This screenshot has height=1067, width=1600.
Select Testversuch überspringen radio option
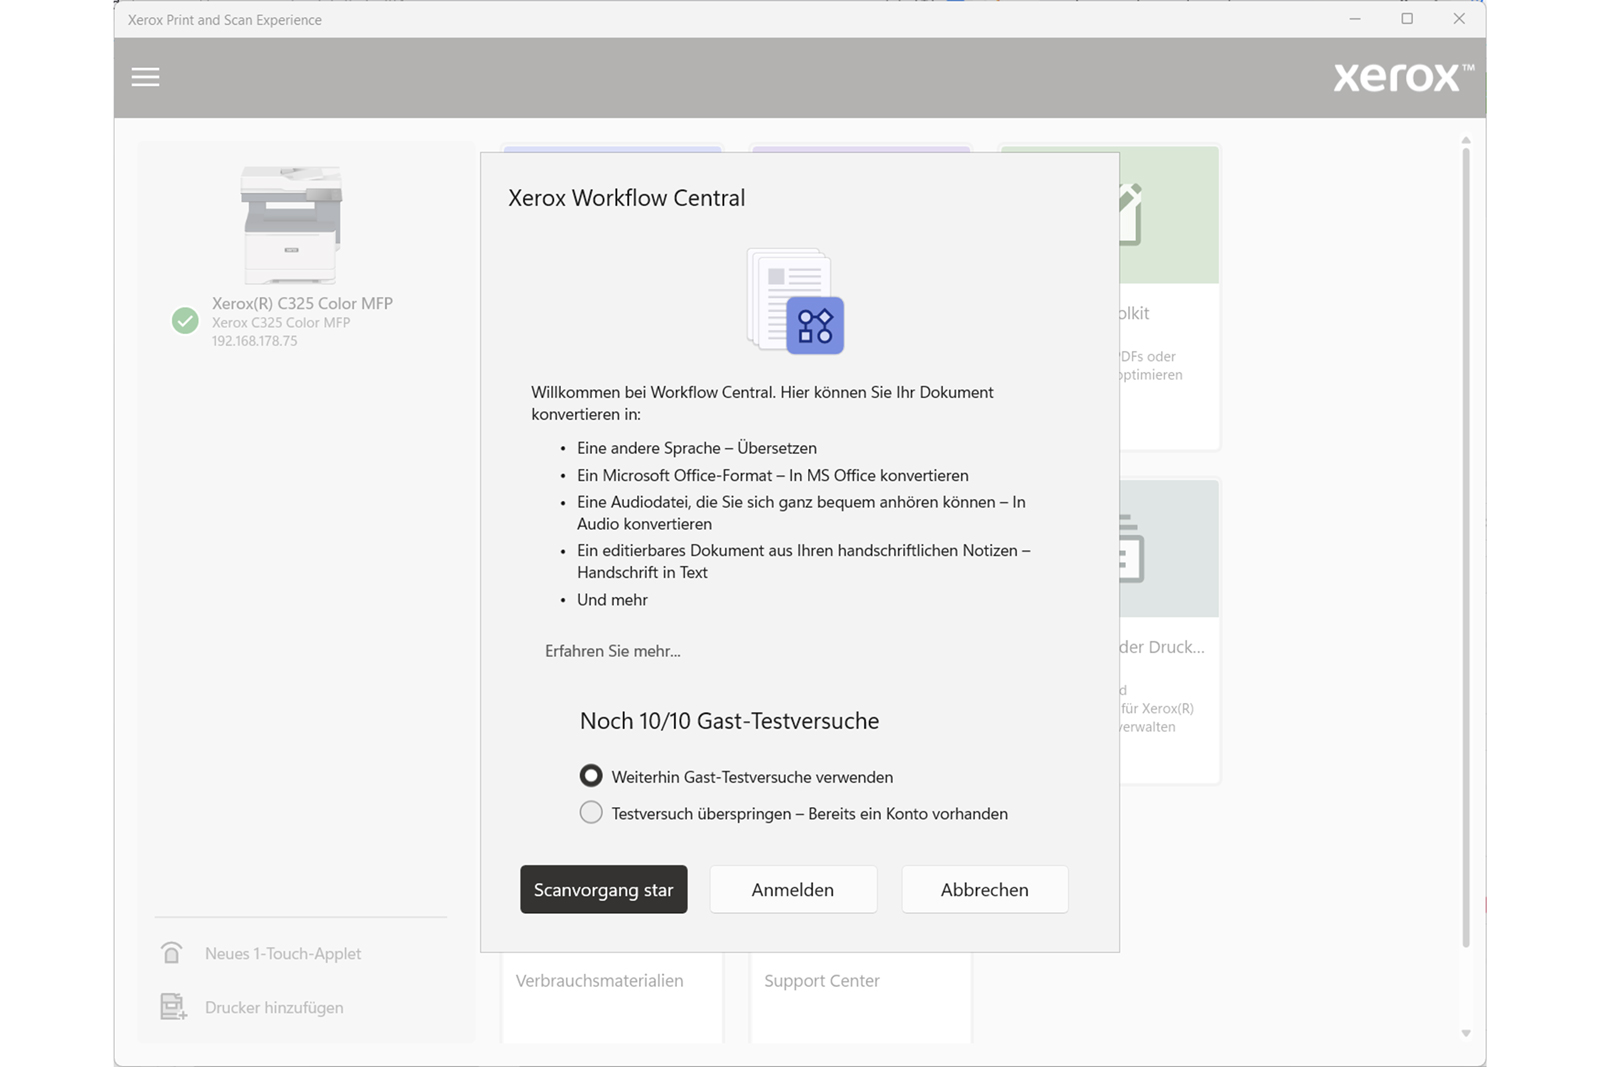point(591,813)
